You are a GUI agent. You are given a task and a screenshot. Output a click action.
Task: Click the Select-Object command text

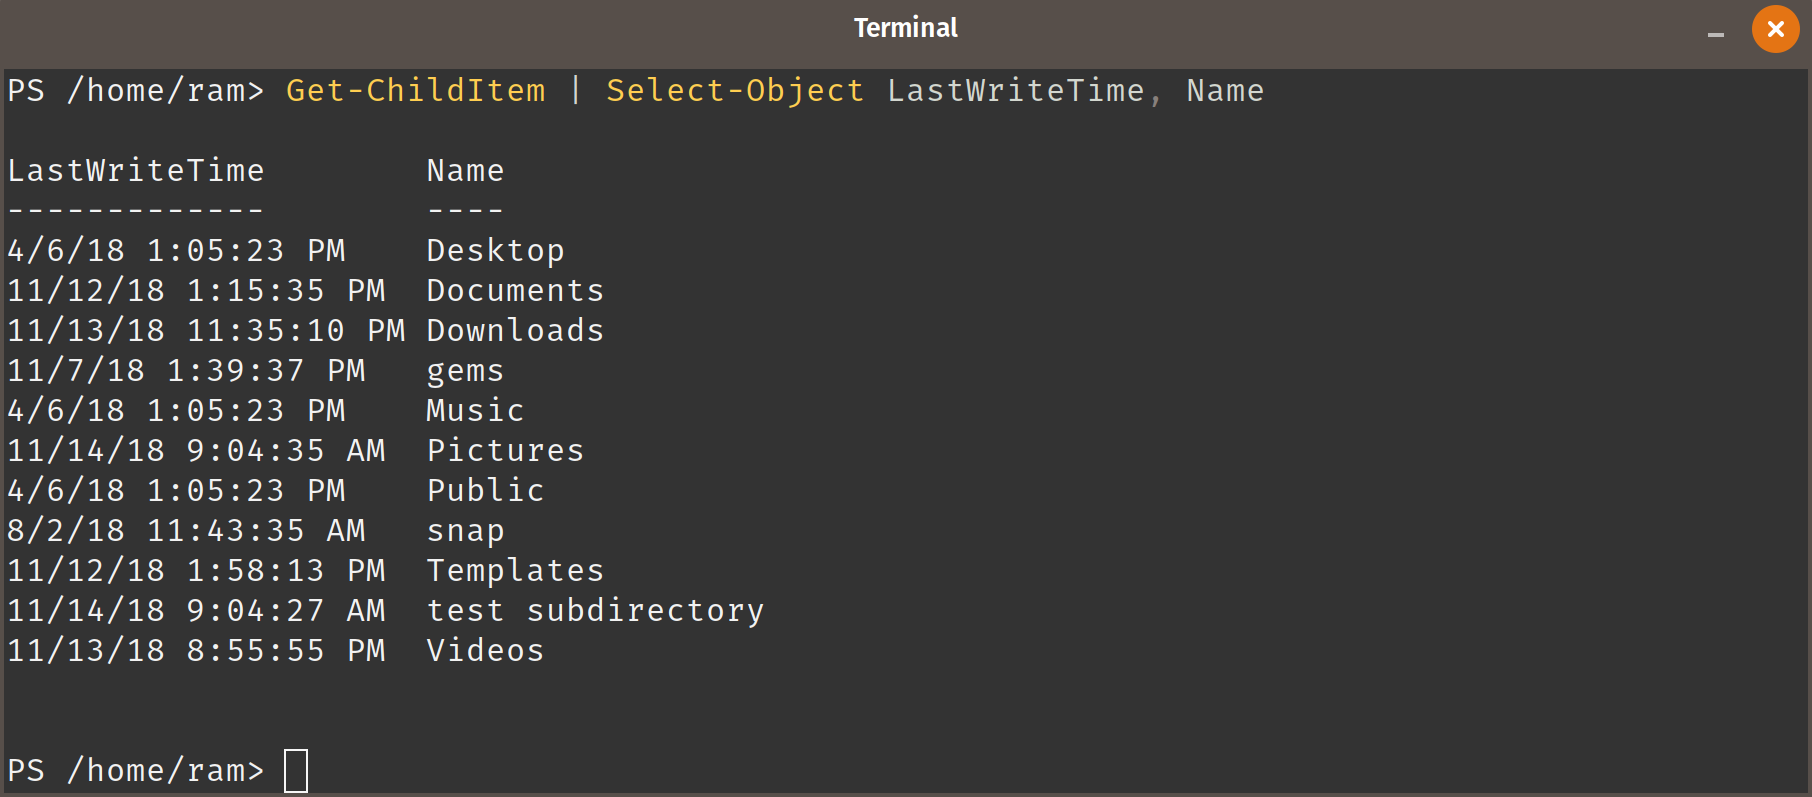735,91
